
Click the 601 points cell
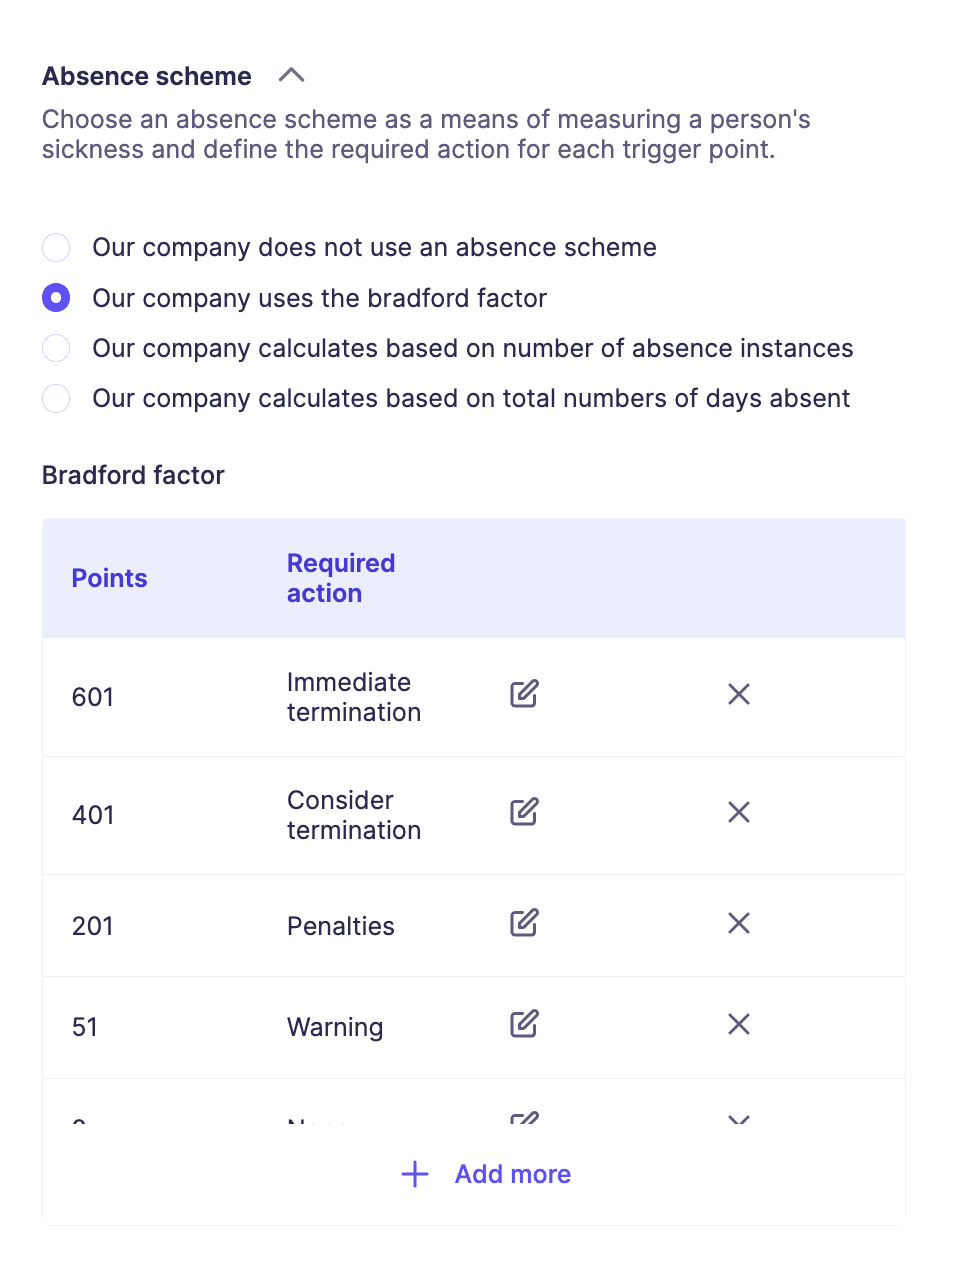pyautogui.click(x=93, y=697)
